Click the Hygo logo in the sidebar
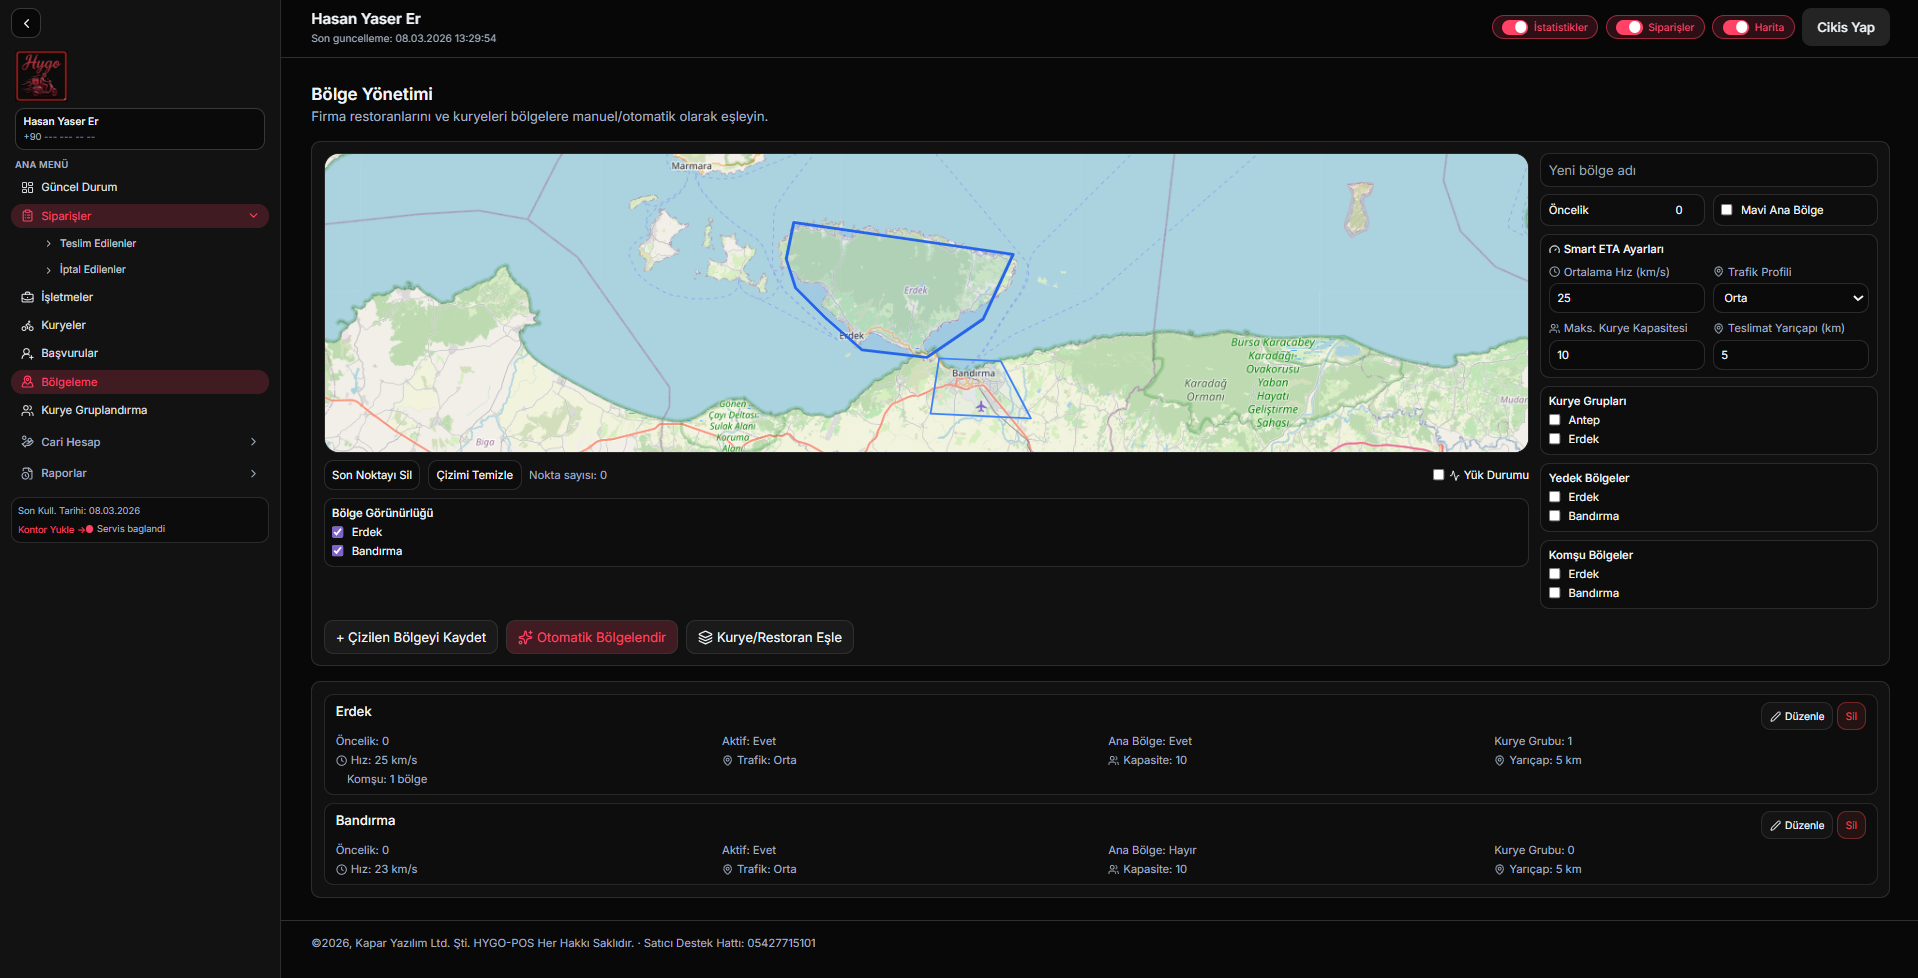This screenshot has height=978, width=1918. tap(41, 76)
